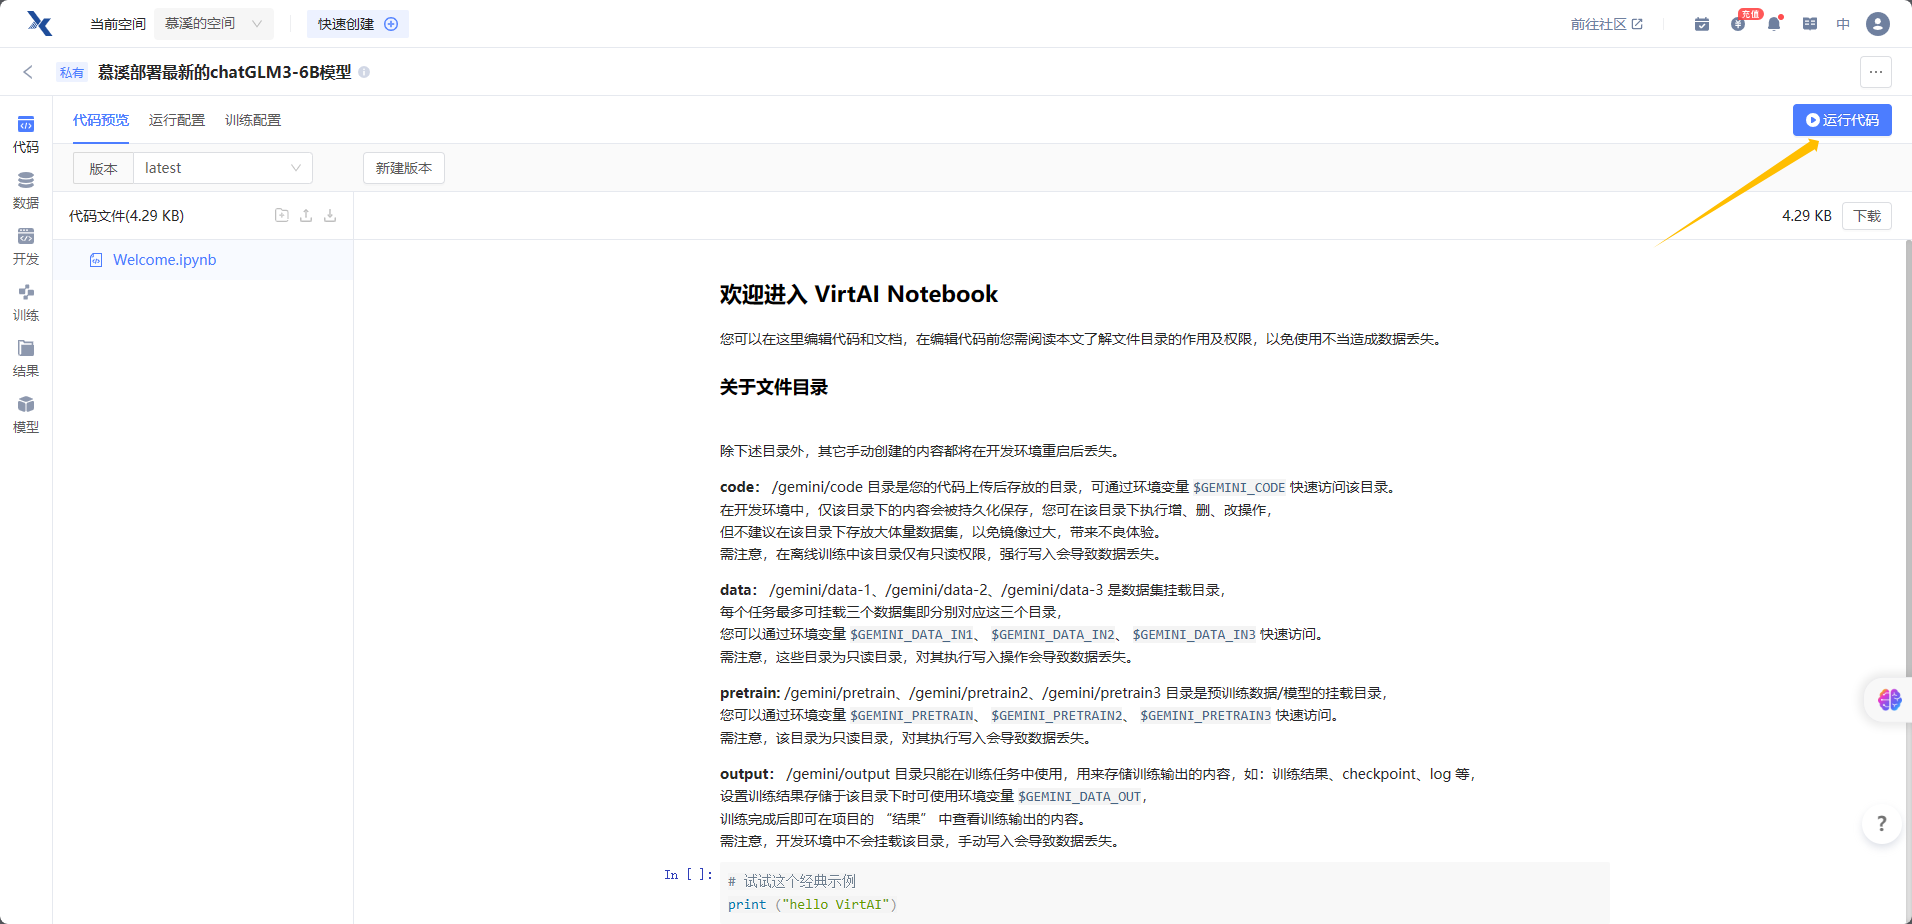The height and width of the screenshot is (924, 1912).
Task: Click the In [ ]: cell prompt
Action: (x=688, y=875)
